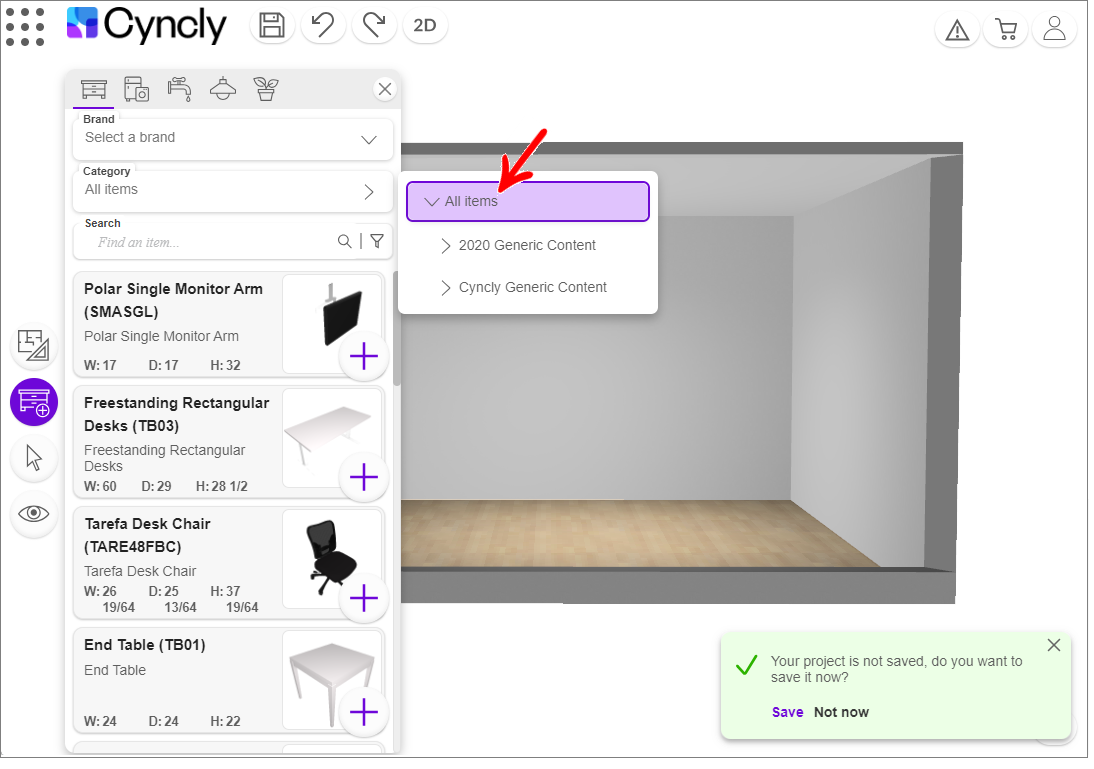1094x769 pixels.
Task: Click the End Table thumbnail image
Action: (333, 679)
